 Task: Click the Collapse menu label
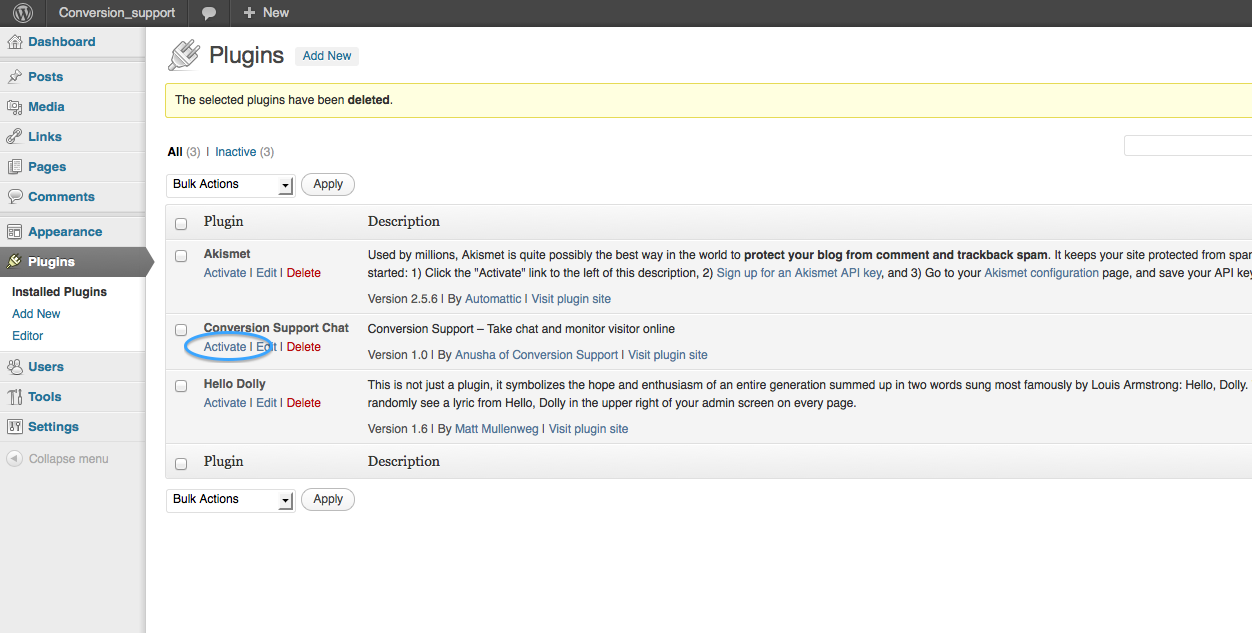click(x=69, y=459)
